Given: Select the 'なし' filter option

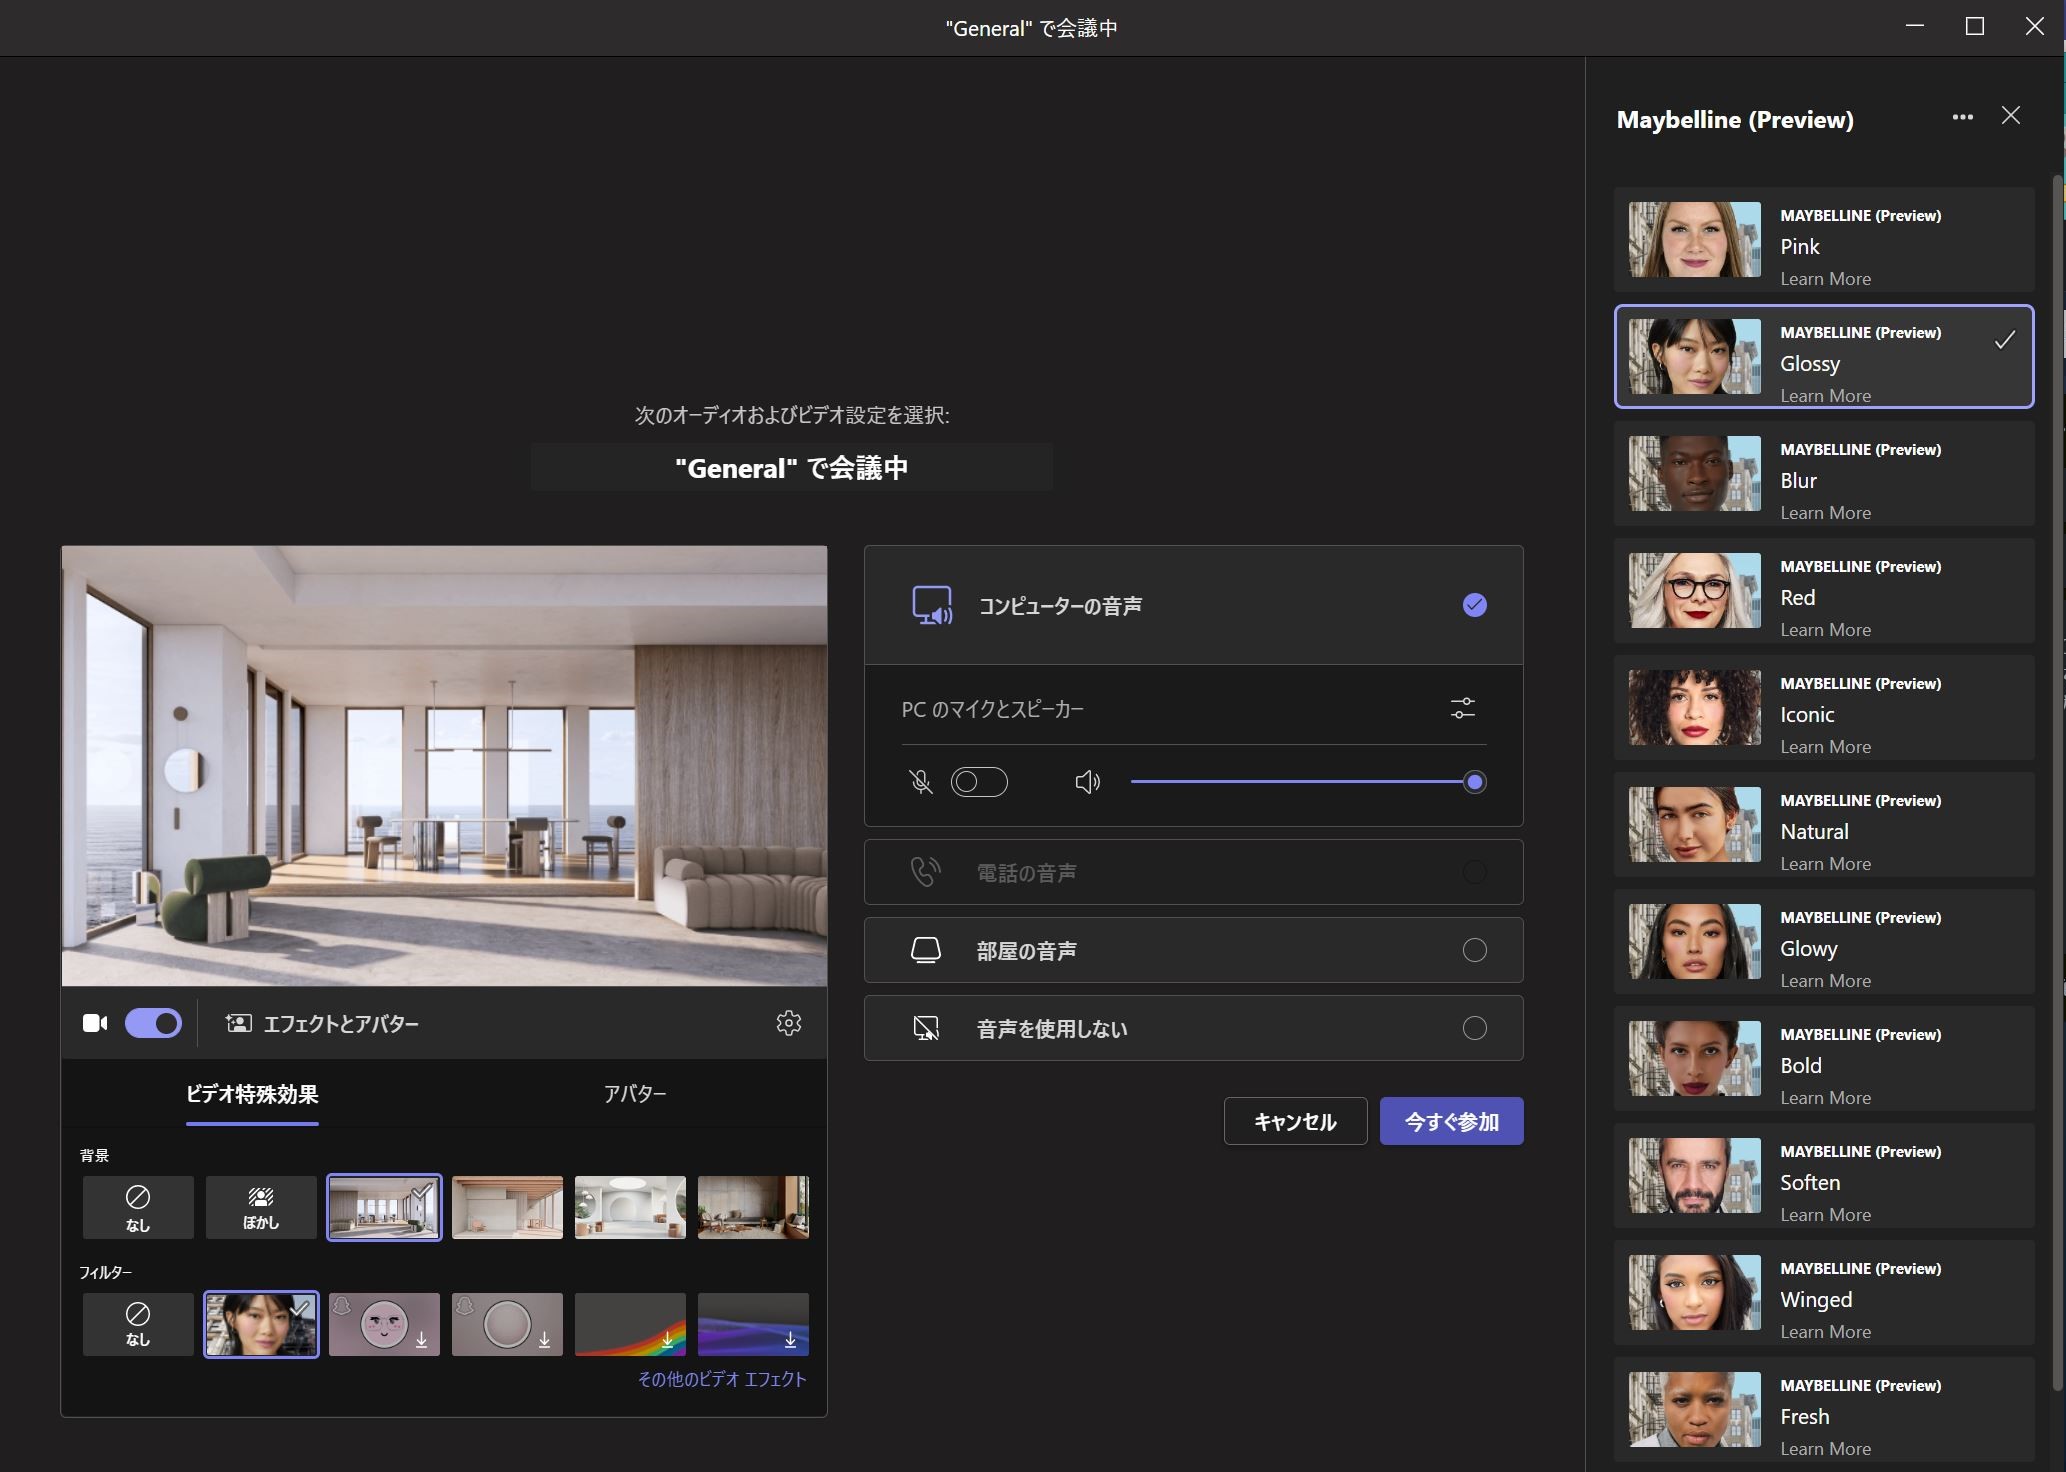Looking at the screenshot, I should click(138, 1324).
